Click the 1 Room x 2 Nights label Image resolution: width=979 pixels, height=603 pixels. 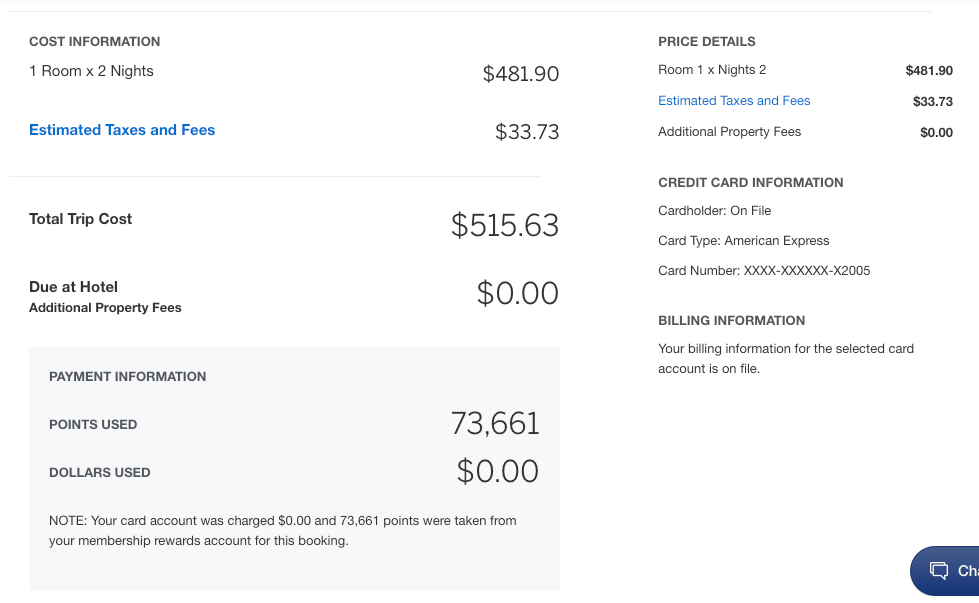pyautogui.click(x=91, y=71)
